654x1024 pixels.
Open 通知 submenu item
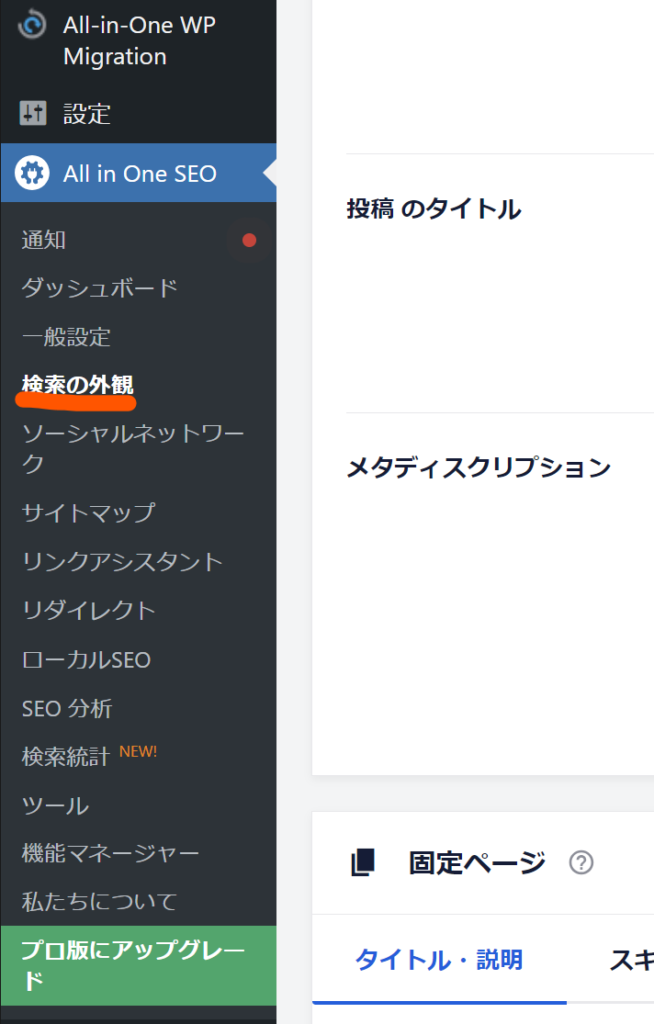click(44, 240)
